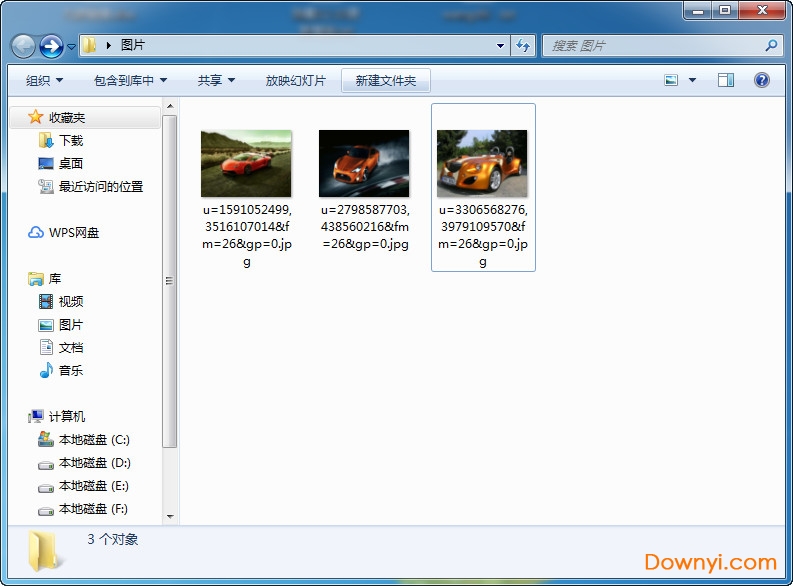The image size is (793, 586).
Task: Click the 本地磁盘 (D:) drive icon
Action: pyautogui.click(x=46, y=465)
